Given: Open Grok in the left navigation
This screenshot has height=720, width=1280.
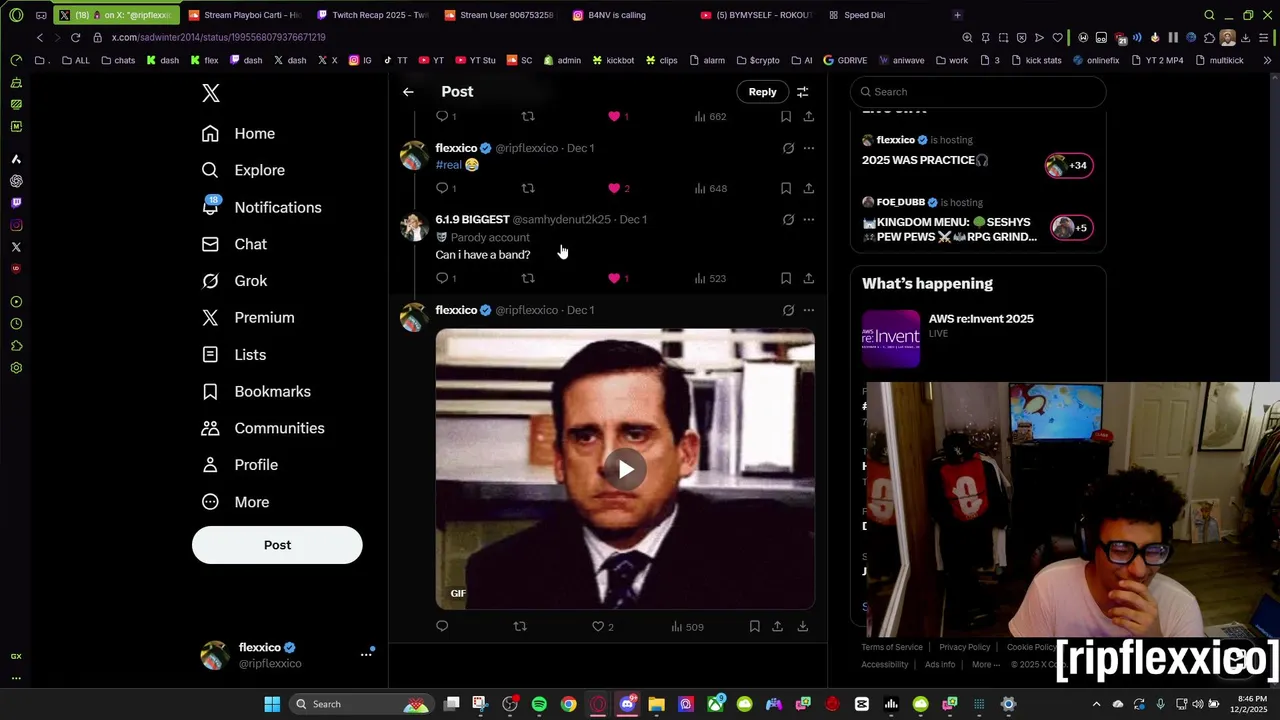Looking at the screenshot, I should [x=234, y=281].
